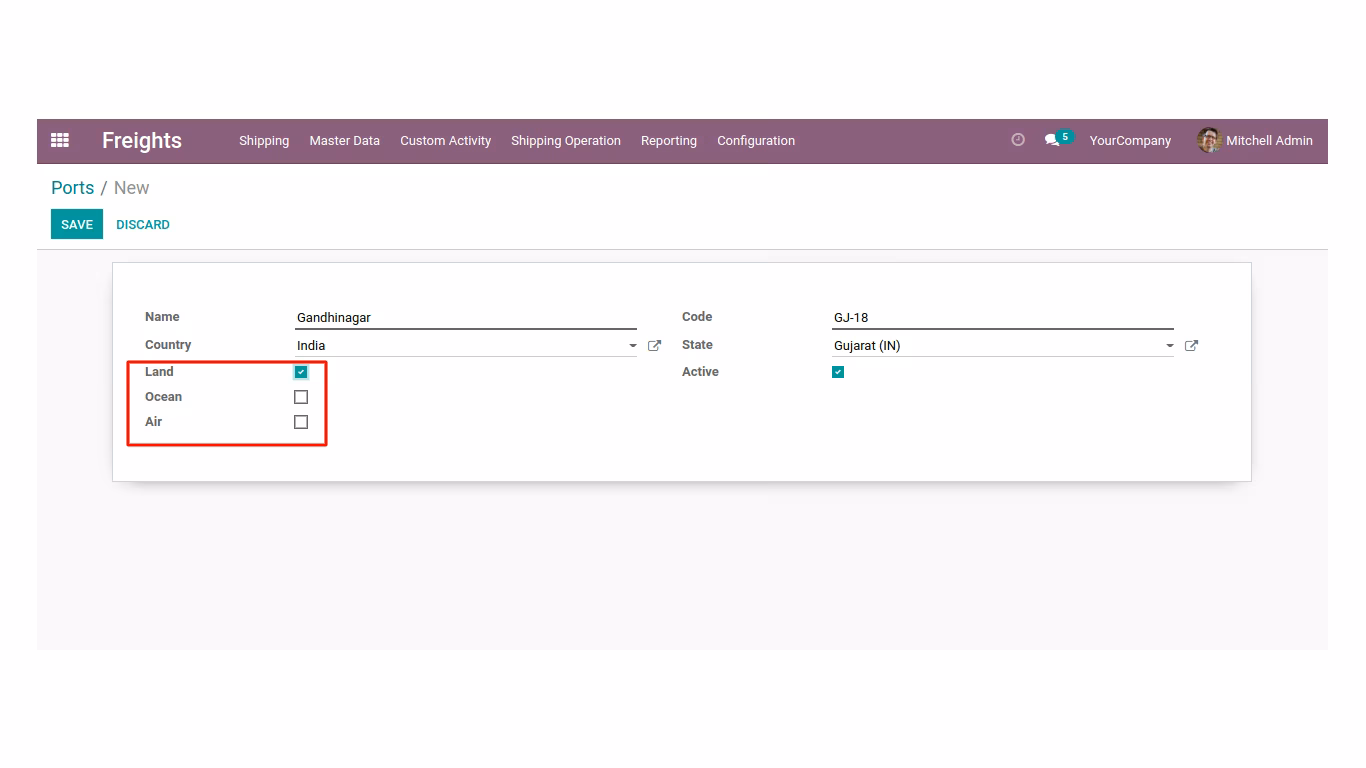
Task: Open the Reporting menu
Action: (669, 141)
